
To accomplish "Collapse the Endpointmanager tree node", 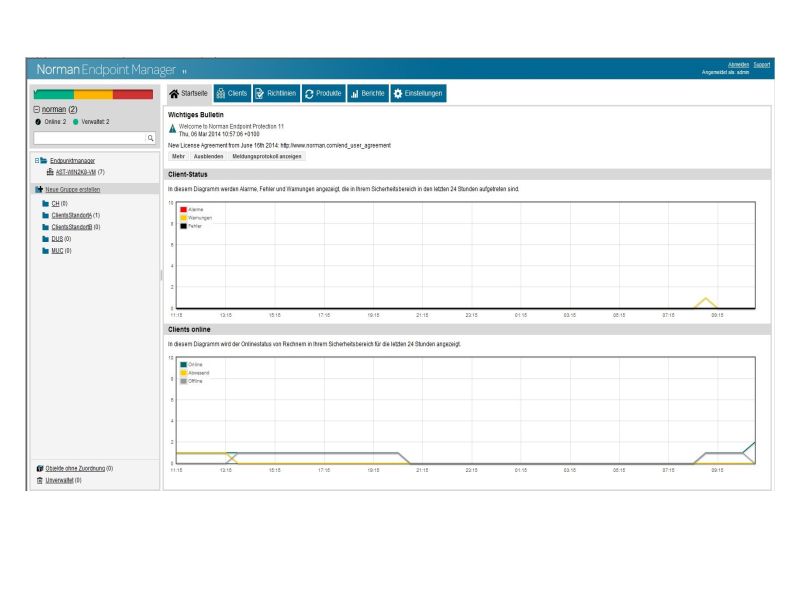I will tap(37, 161).
